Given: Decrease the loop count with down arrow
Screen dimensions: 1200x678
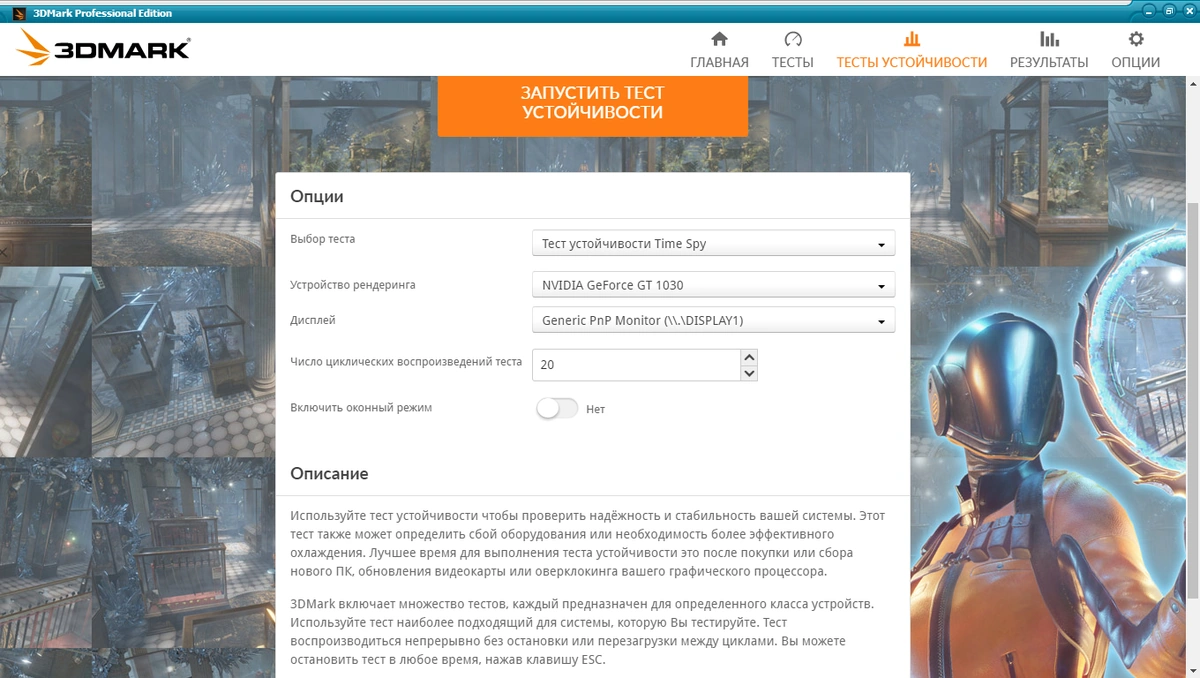Looking at the screenshot, I should (x=749, y=373).
